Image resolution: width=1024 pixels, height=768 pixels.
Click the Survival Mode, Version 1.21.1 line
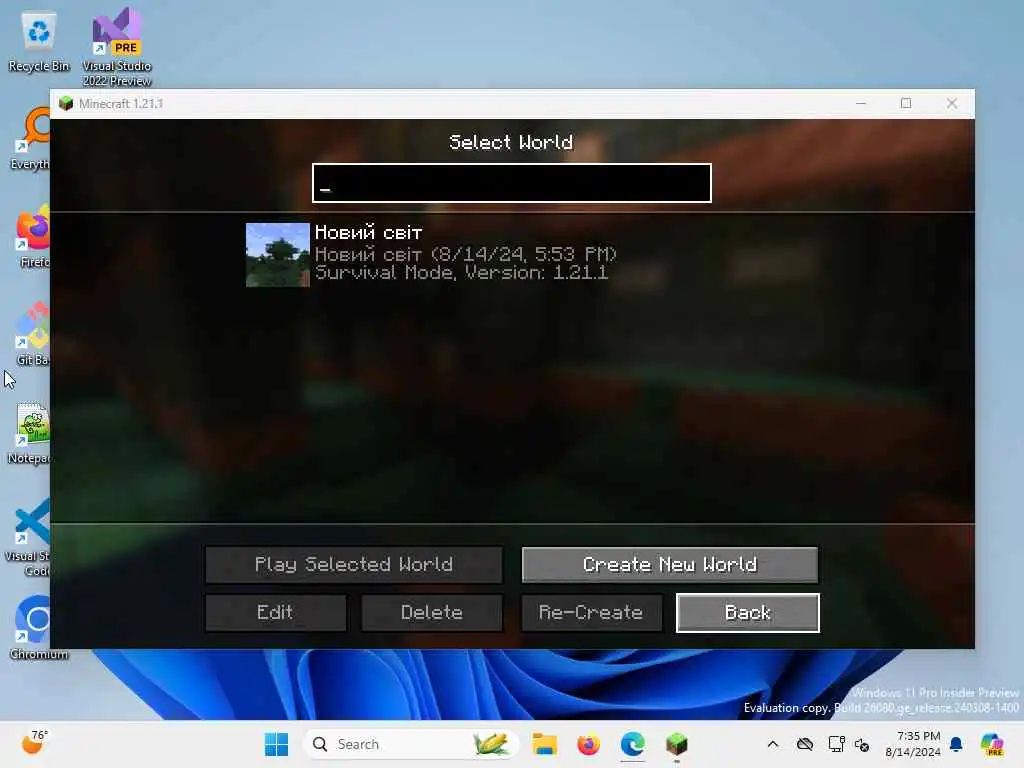pyautogui.click(x=461, y=273)
